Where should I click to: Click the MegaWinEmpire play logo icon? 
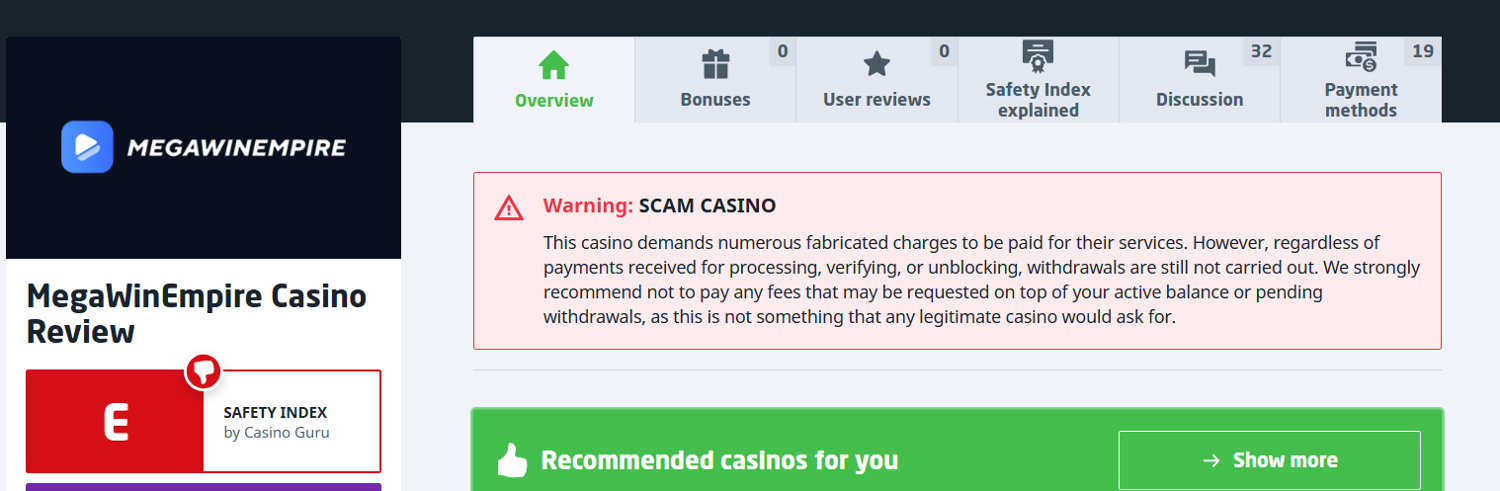87,148
